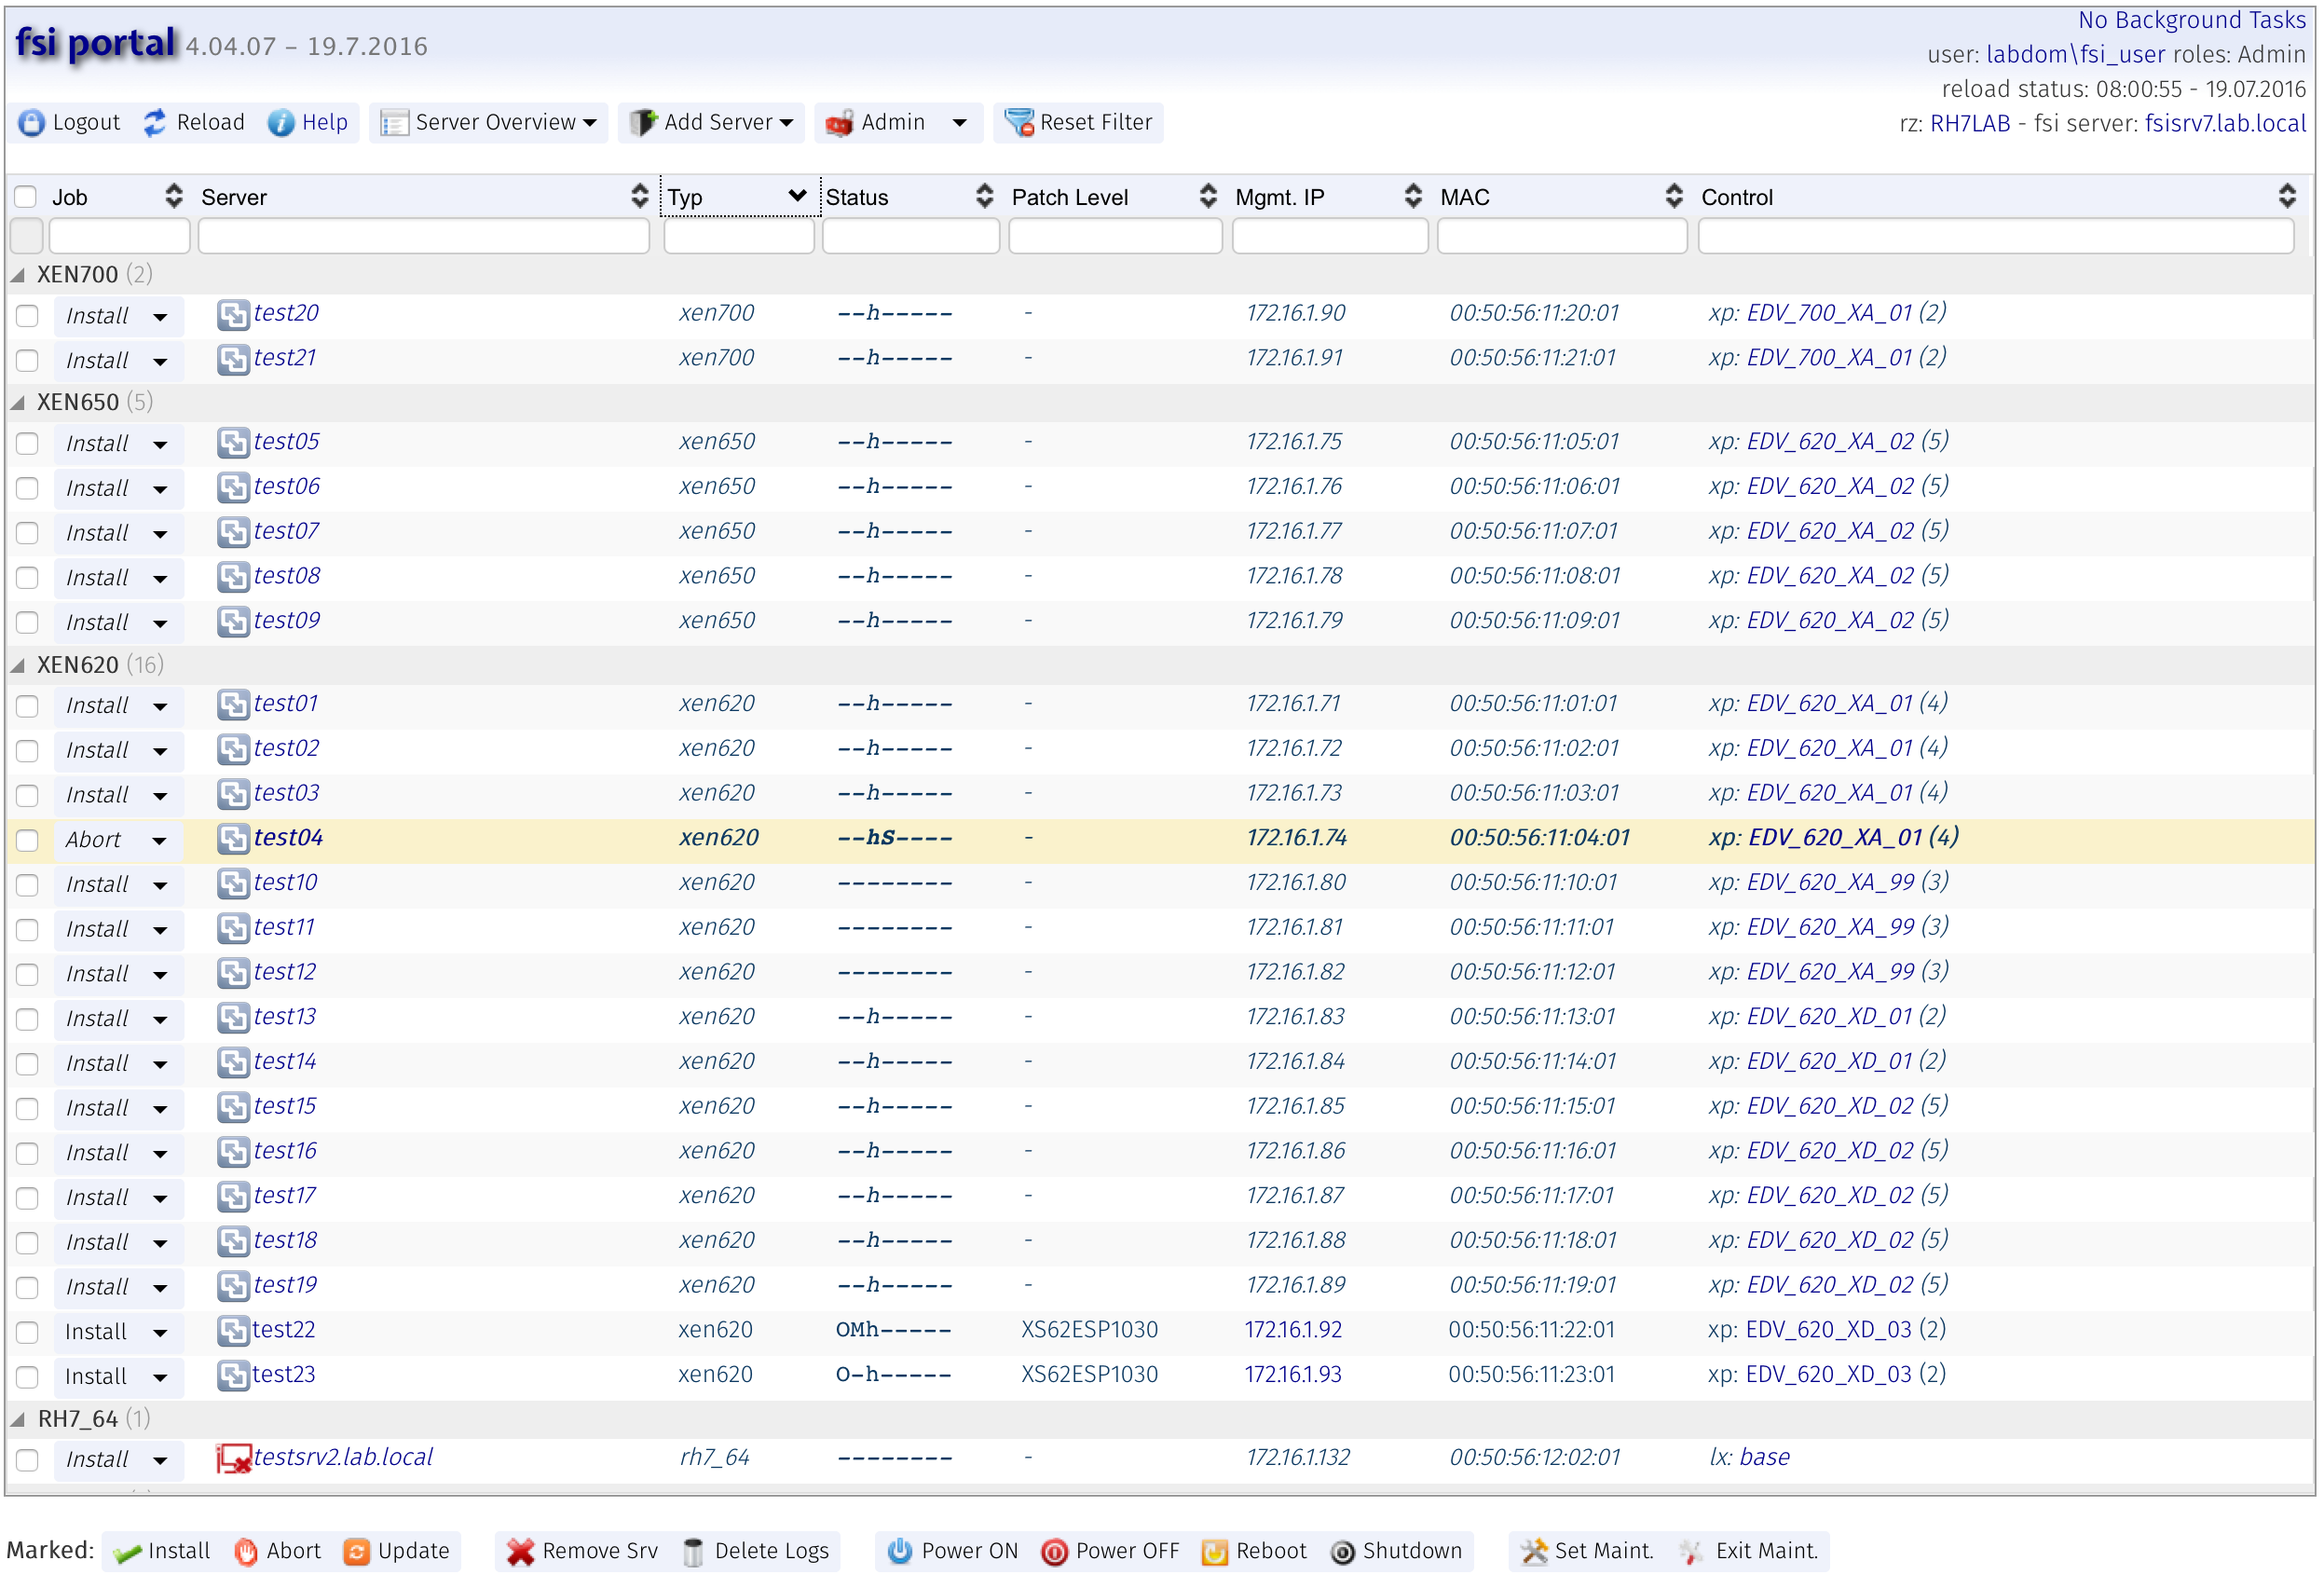Click the red error icon for testsrv2.lab.local
Screen dimensions: 2324x1588
coord(233,1459)
